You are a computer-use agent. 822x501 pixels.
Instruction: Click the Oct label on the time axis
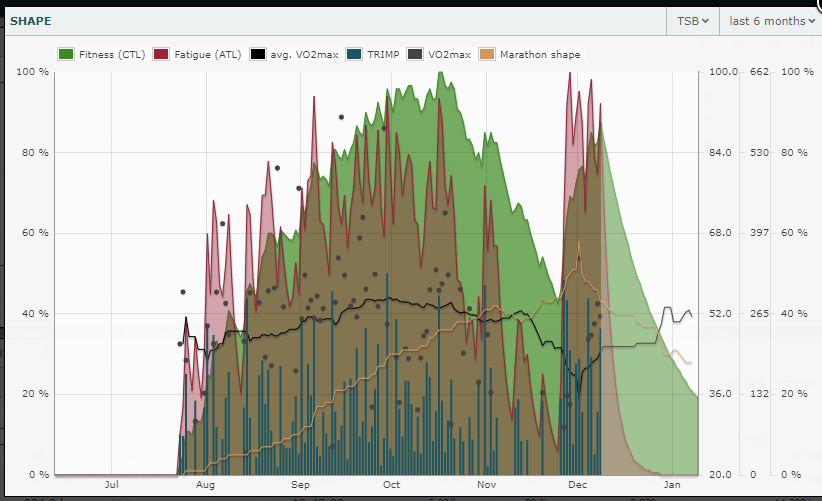coord(391,485)
